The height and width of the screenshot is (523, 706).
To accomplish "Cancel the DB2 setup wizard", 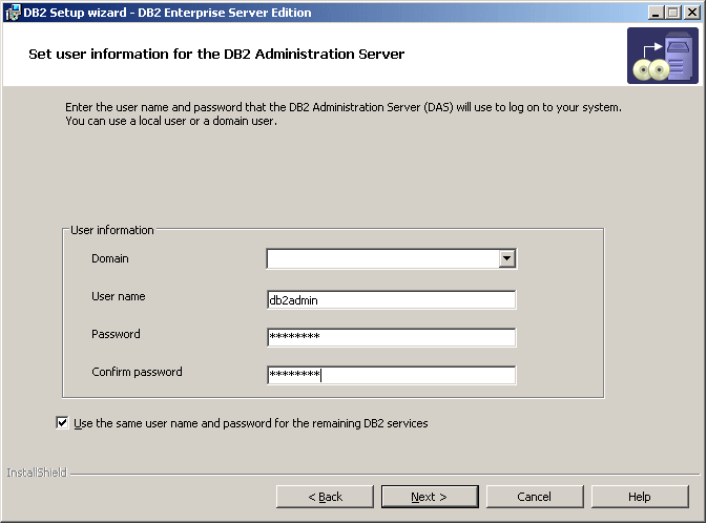I will pos(534,496).
